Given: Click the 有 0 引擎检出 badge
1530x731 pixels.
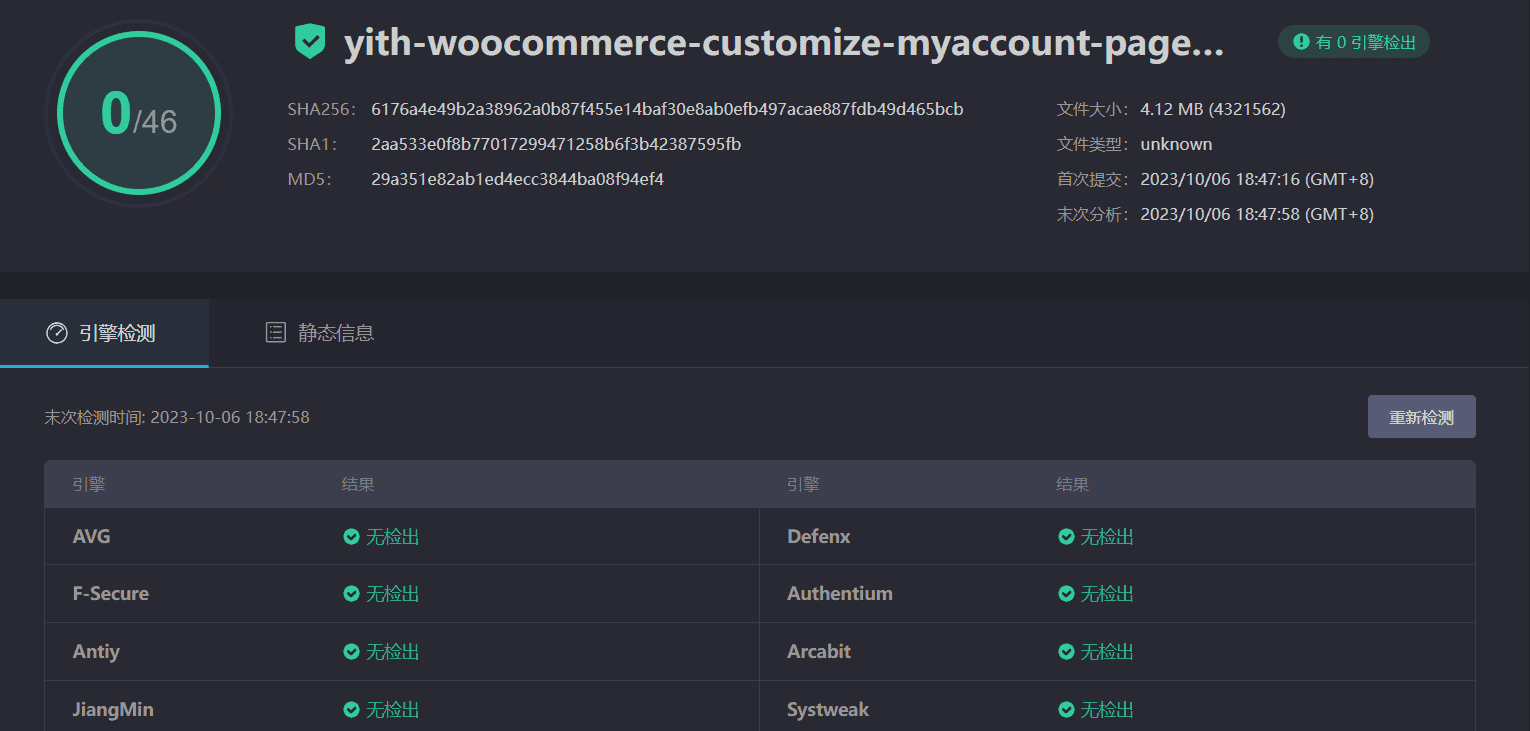Looking at the screenshot, I should coord(1354,42).
